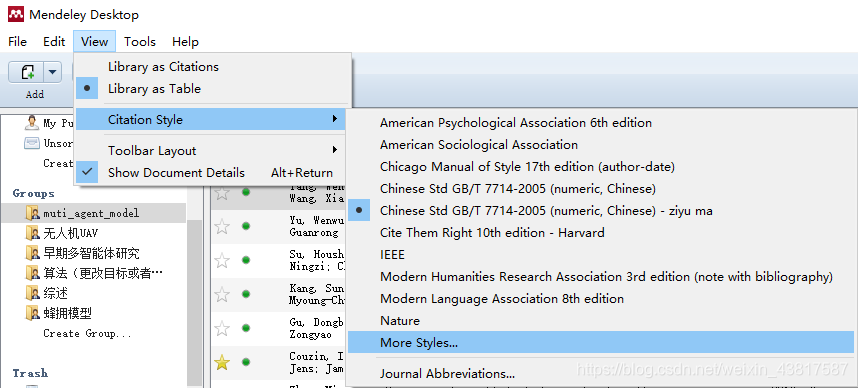This screenshot has height=388, width=858.
Task: Open the File menu
Action: [18, 42]
